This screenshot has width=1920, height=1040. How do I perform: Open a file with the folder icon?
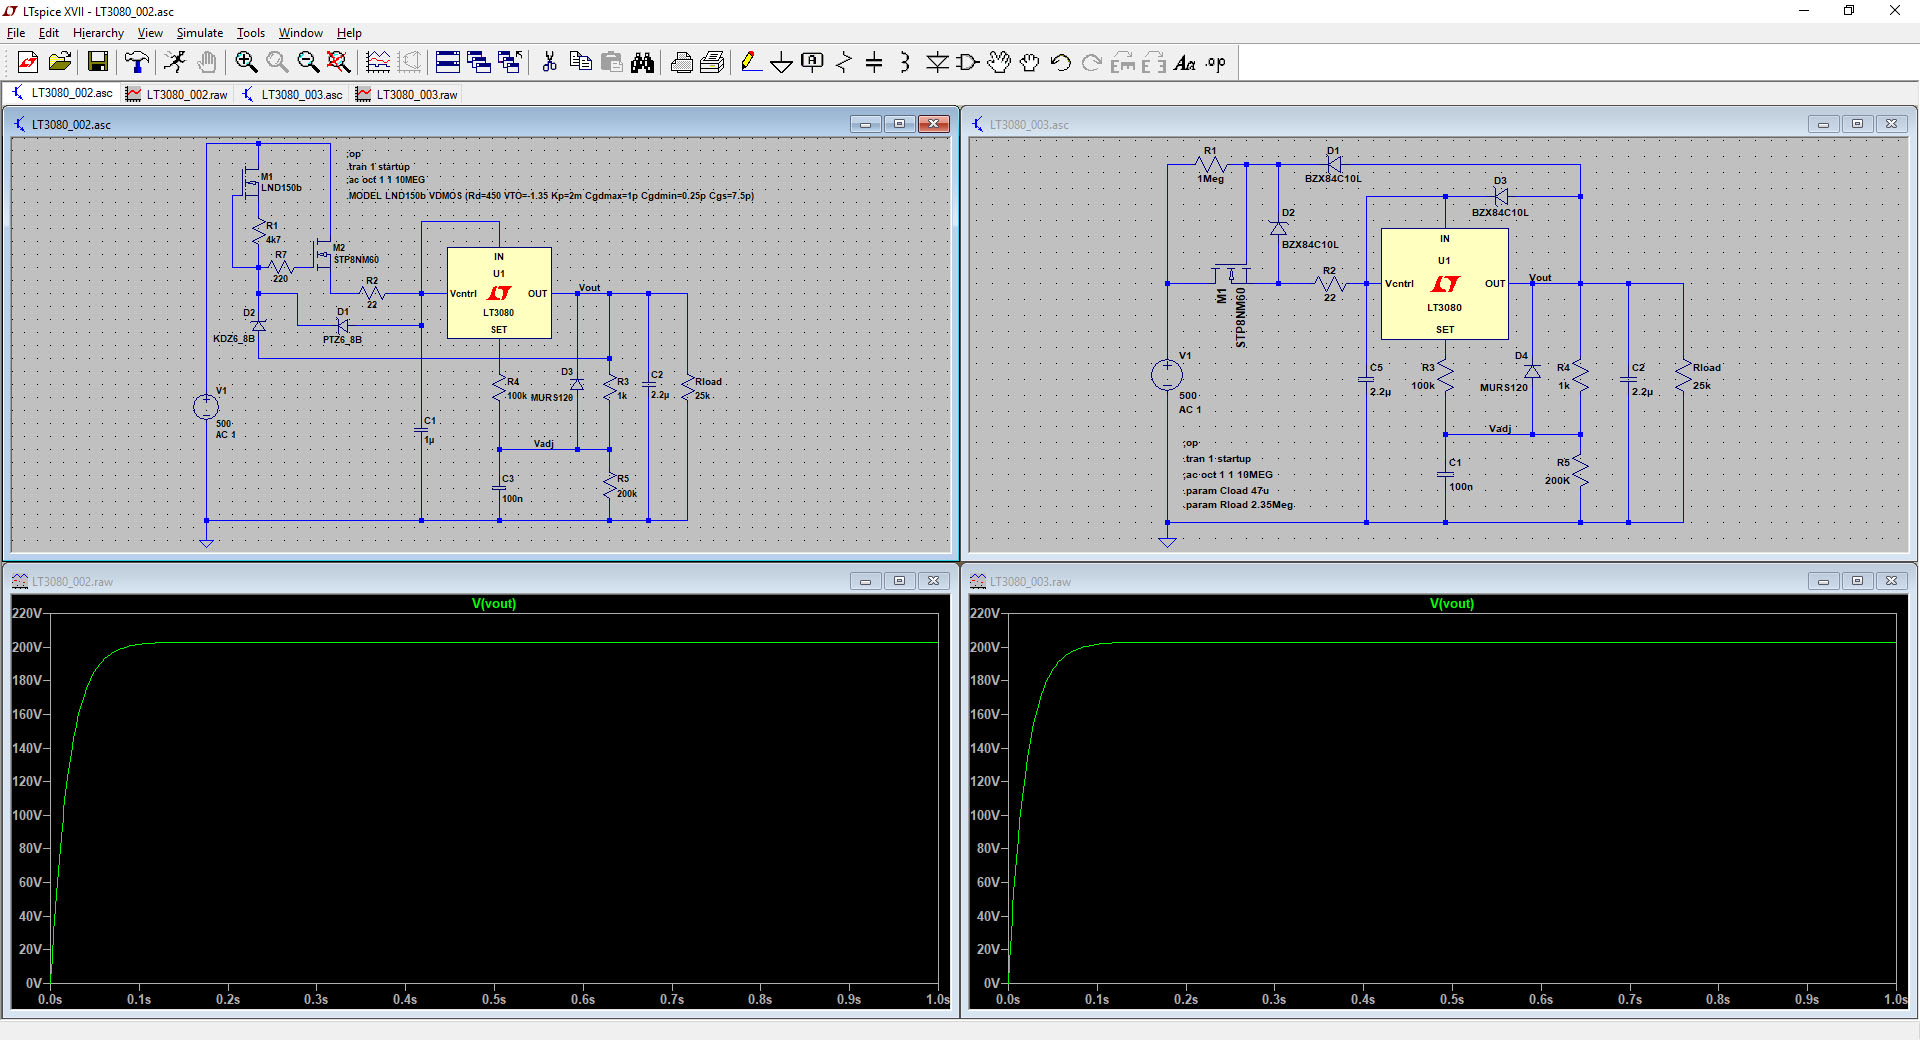(60, 63)
